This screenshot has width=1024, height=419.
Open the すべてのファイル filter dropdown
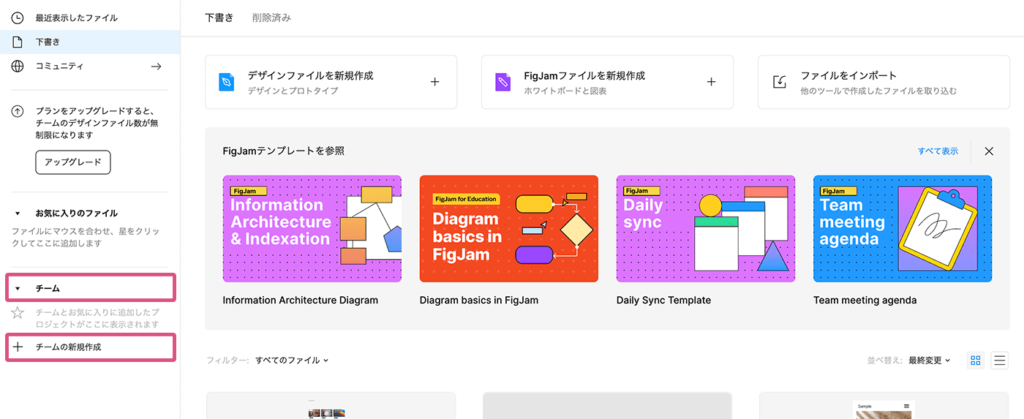point(292,360)
